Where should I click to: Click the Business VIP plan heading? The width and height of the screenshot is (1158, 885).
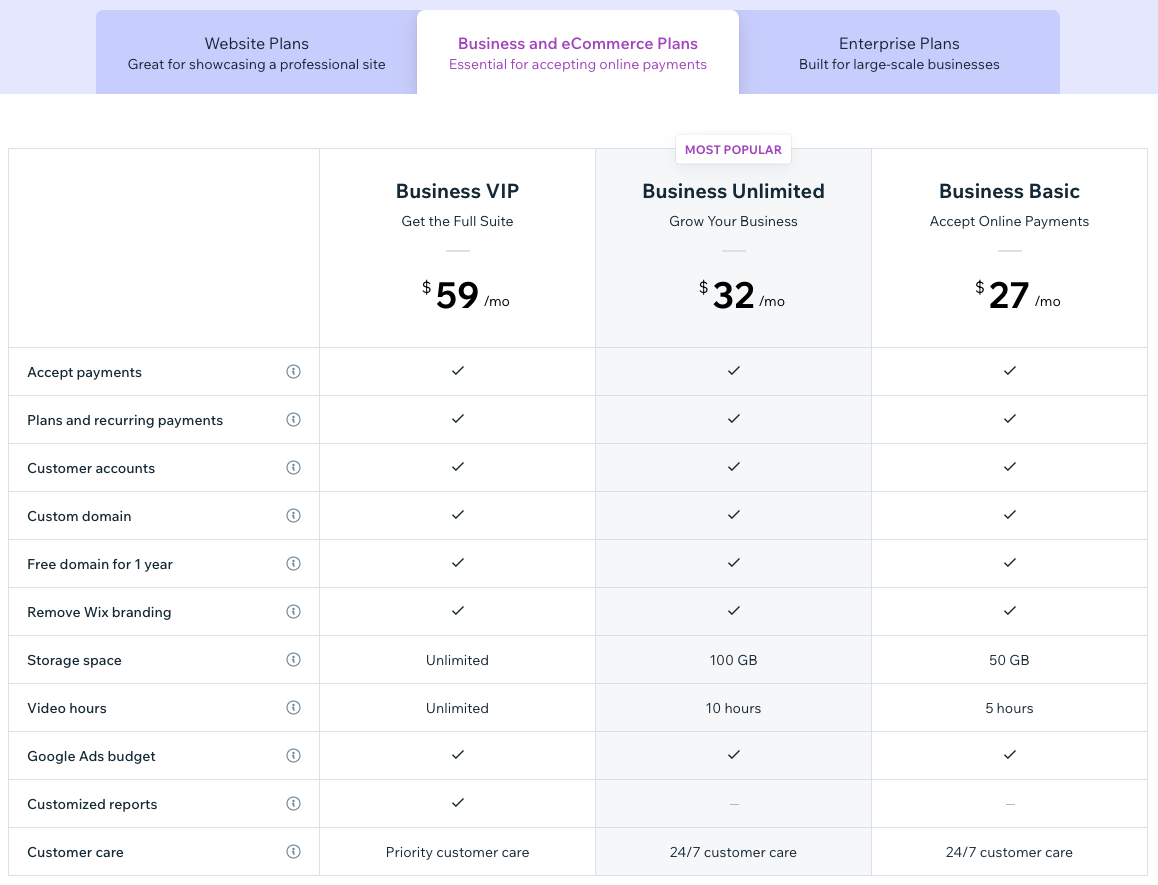click(457, 191)
